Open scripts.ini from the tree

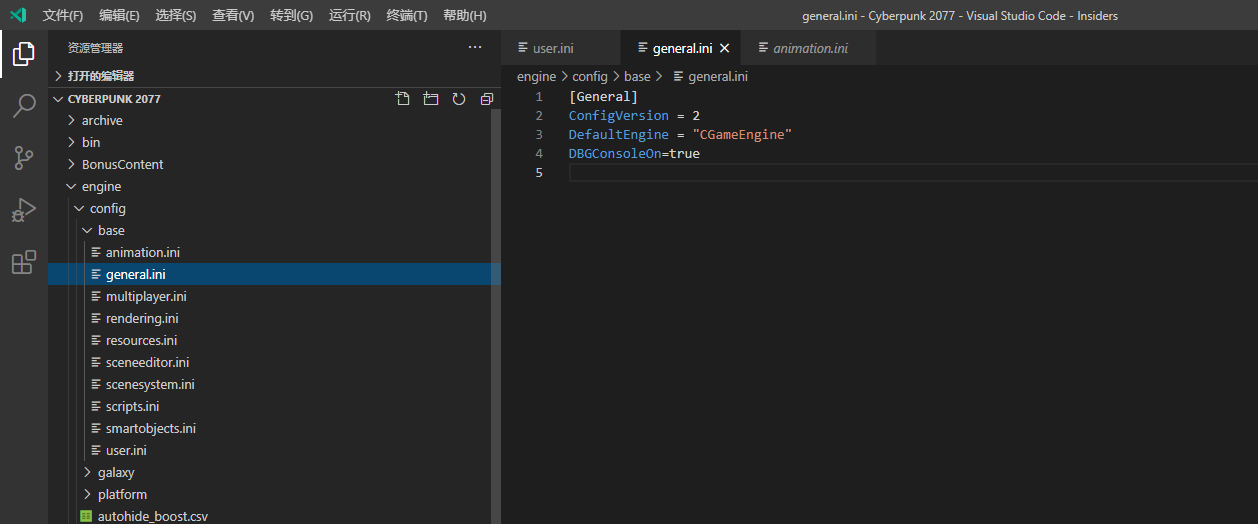(132, 407)
